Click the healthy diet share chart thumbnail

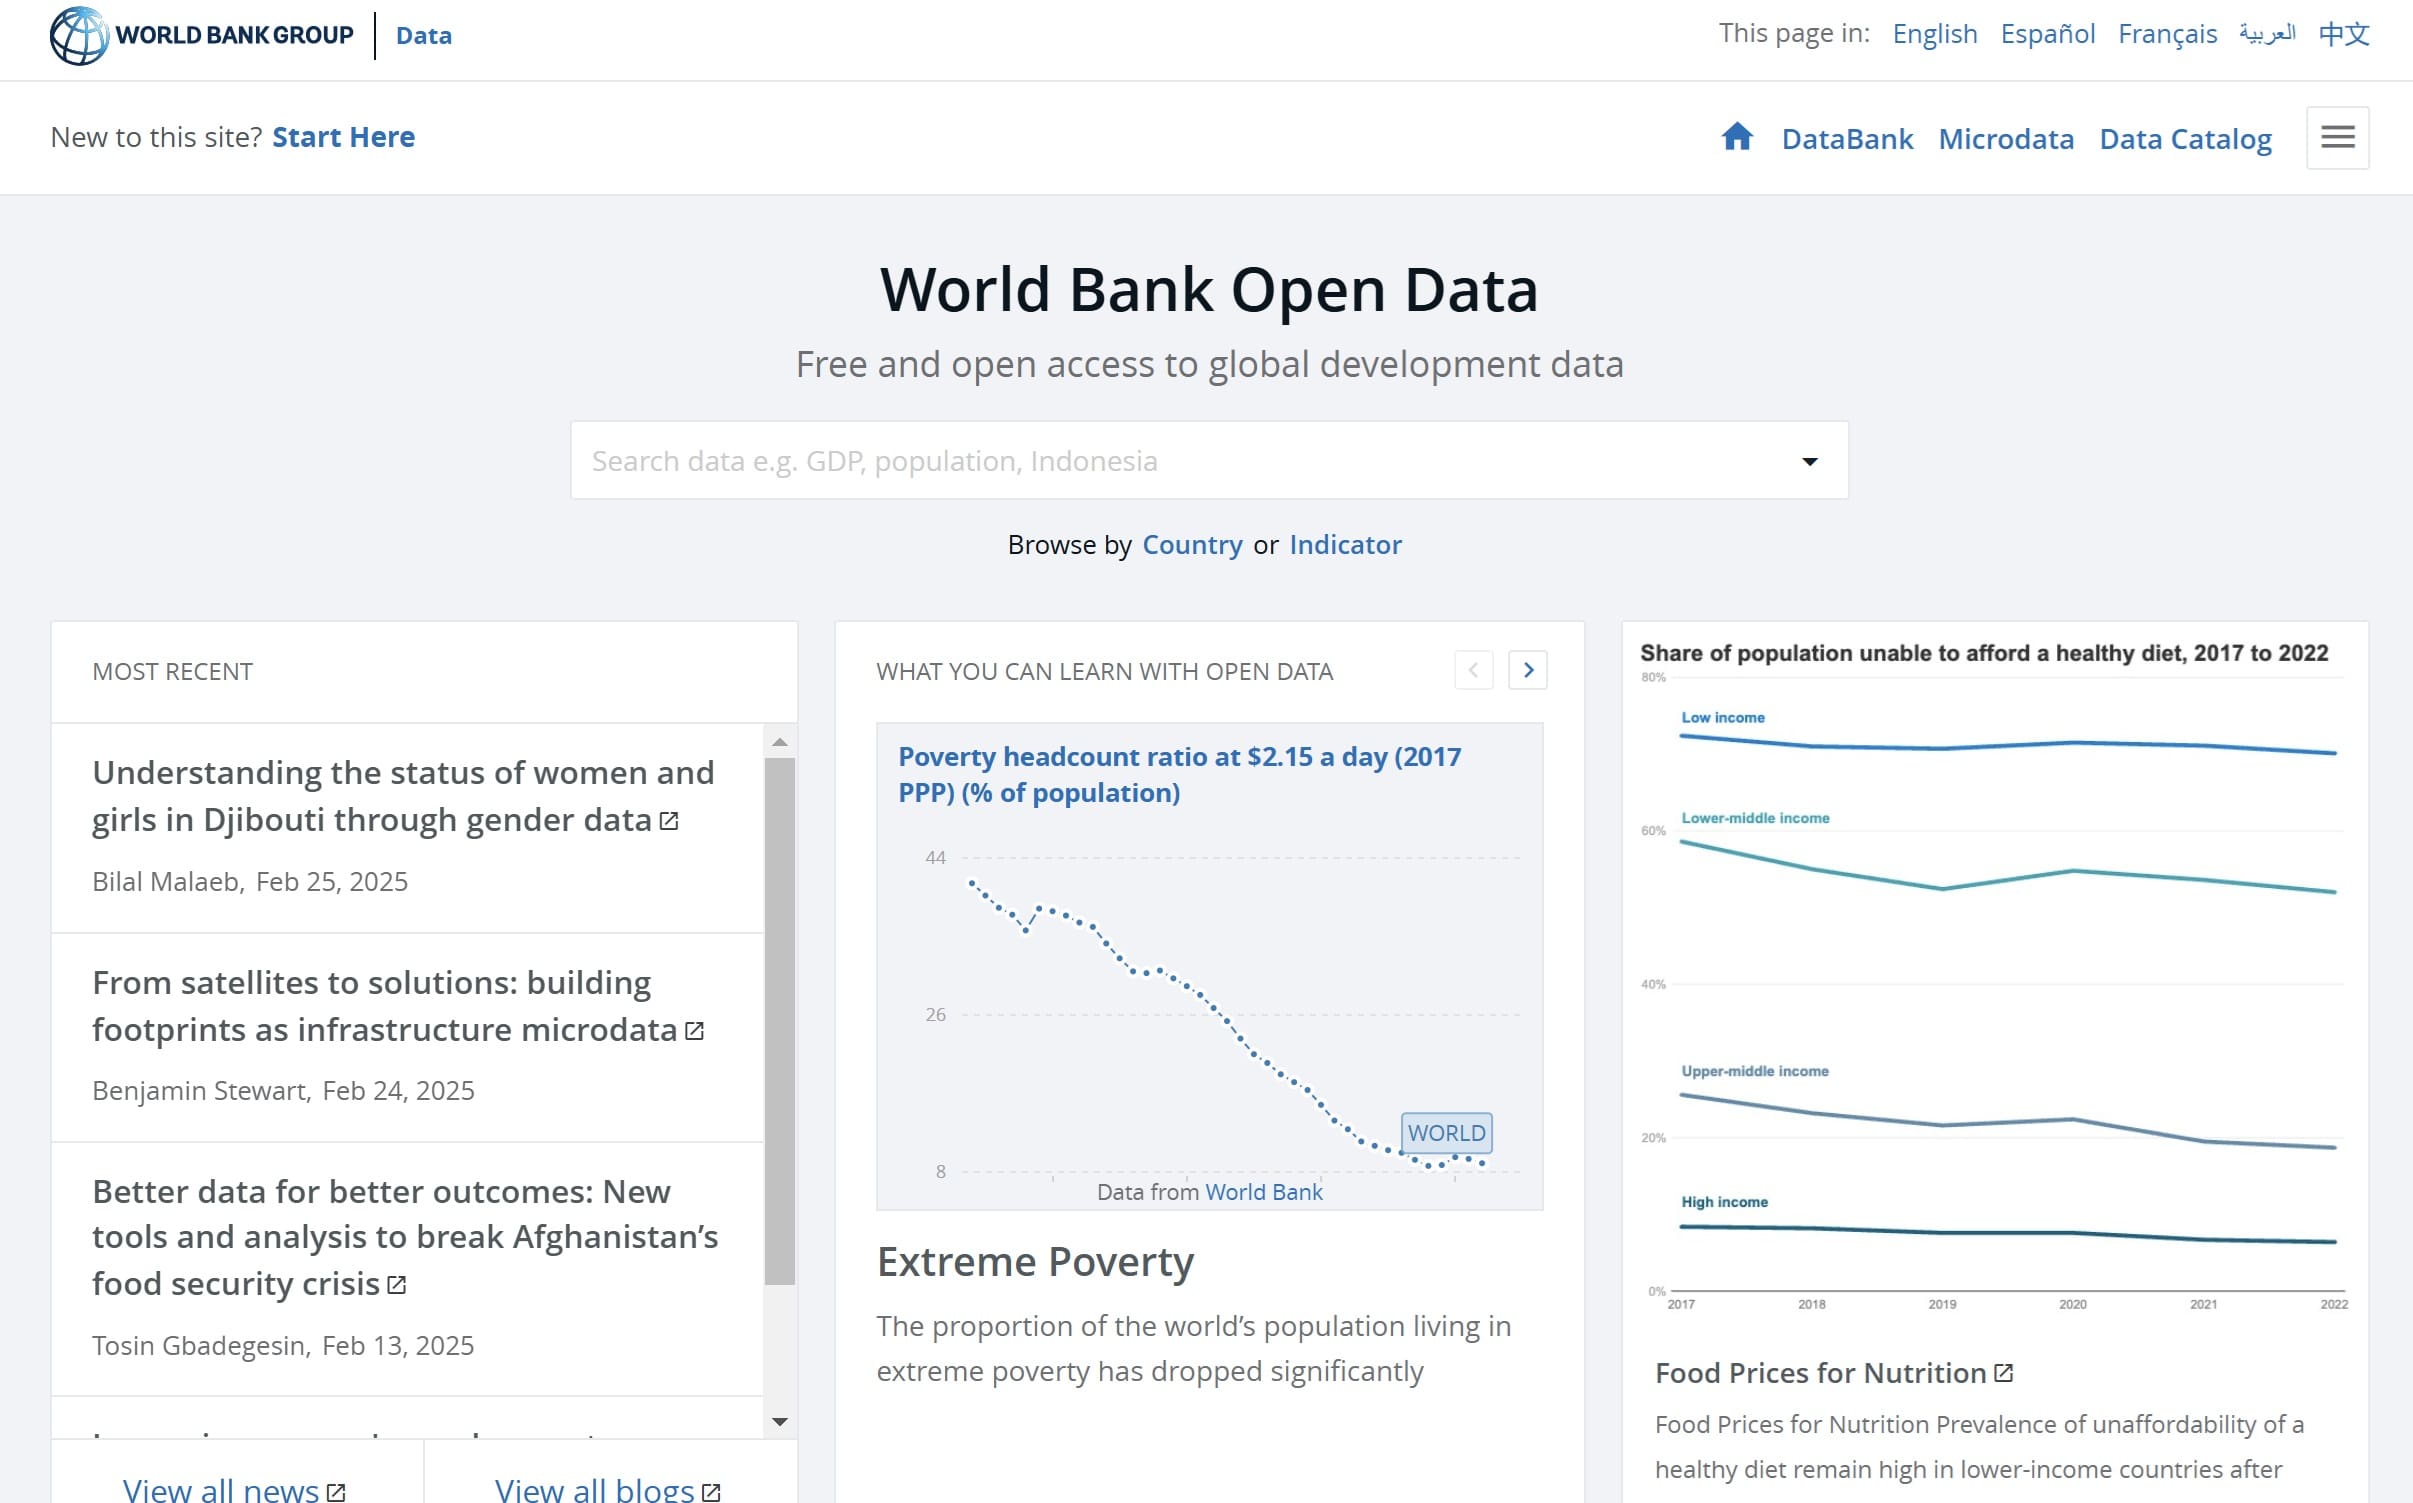coord(1994,975)
